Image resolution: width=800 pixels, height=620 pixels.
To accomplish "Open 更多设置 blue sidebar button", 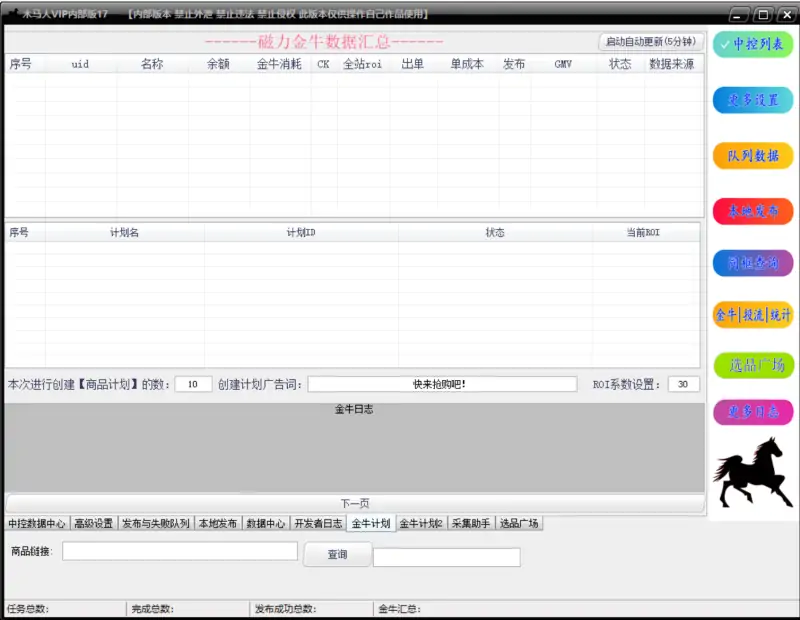I will pyautogui.click(x=753, y=100).
